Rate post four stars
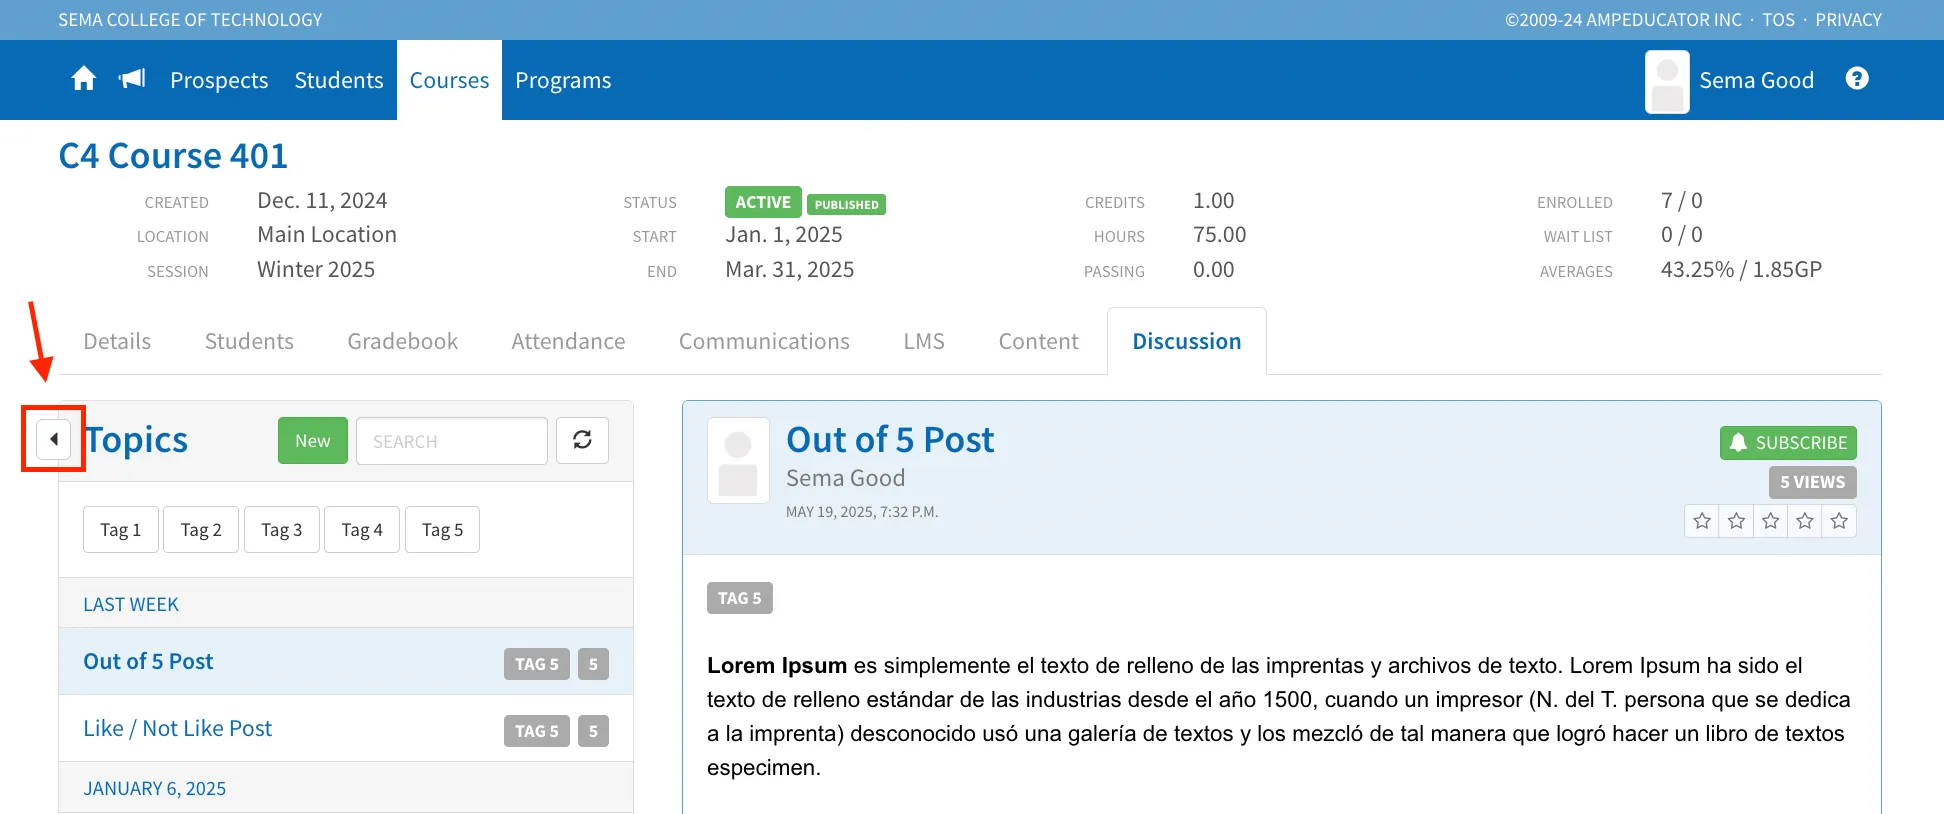The width and height of the screenshot is (1944, 814). pyautogui.click(x=1804, y=521)
